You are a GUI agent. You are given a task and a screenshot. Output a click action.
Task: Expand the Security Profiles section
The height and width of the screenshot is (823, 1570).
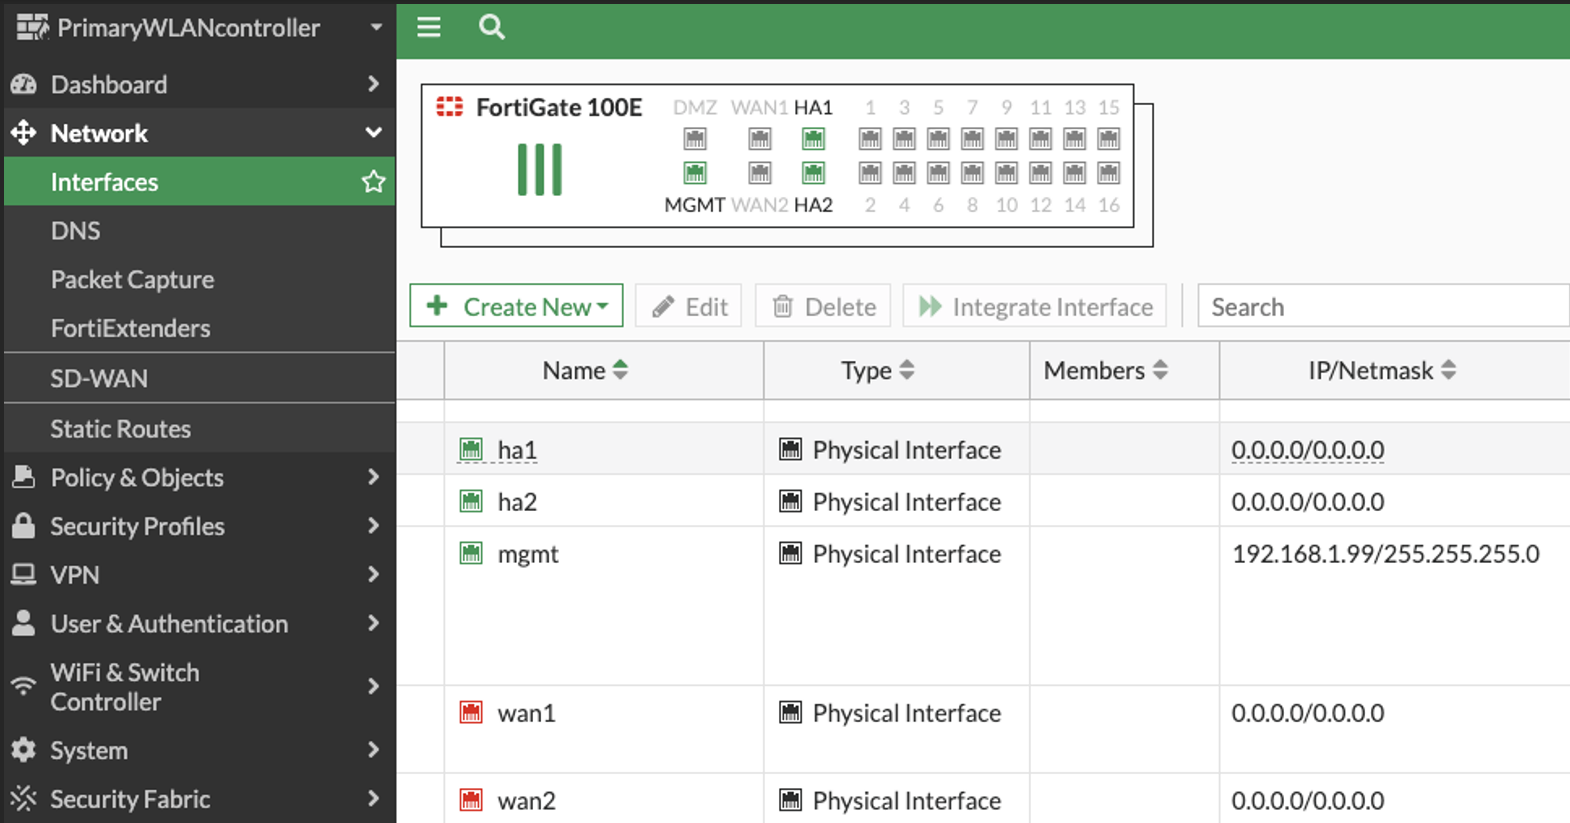200,526
